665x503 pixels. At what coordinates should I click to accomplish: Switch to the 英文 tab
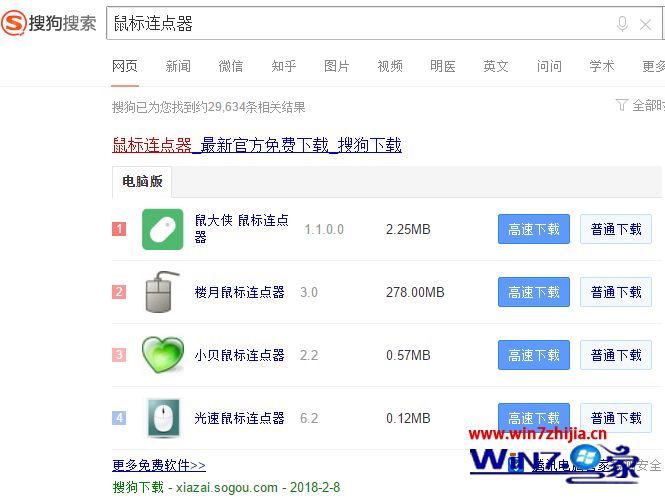point(496,66)
